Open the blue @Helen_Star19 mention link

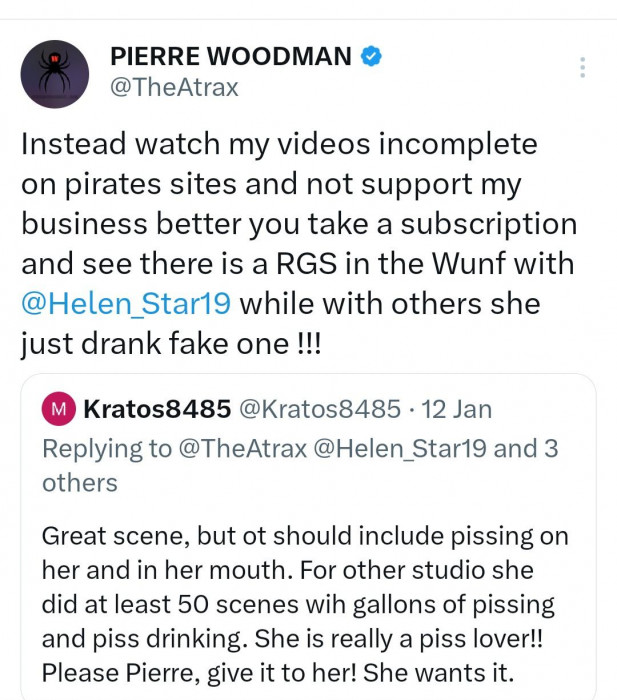coord(126,302)
